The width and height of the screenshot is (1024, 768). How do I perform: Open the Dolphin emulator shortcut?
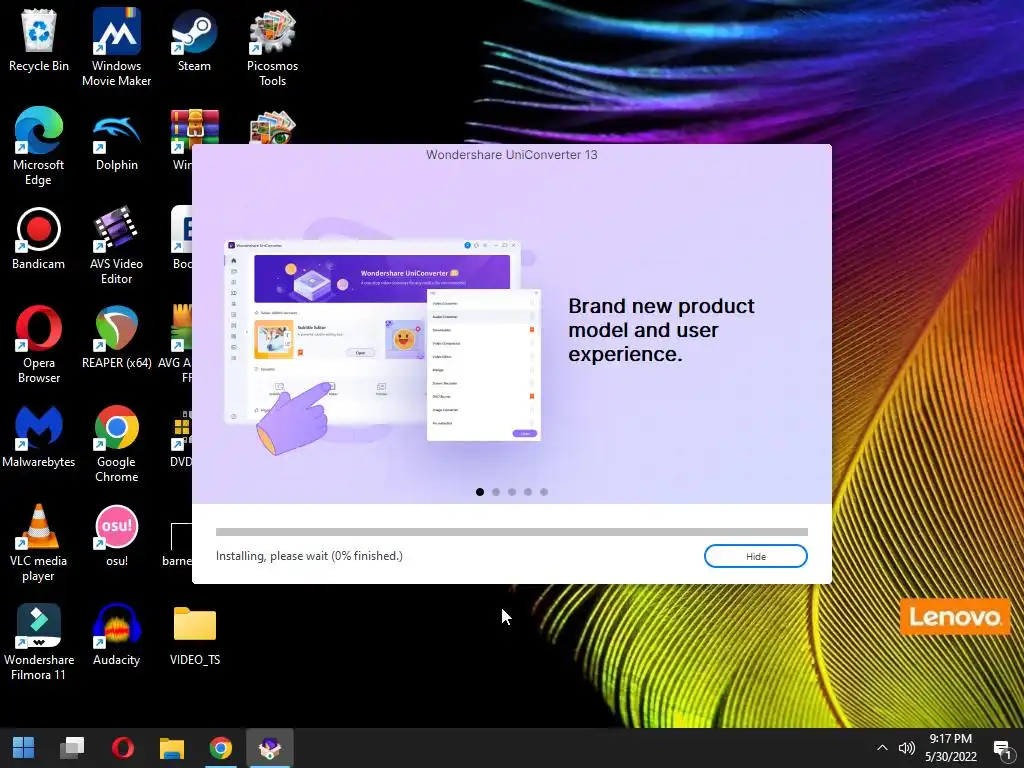(116, 140)
